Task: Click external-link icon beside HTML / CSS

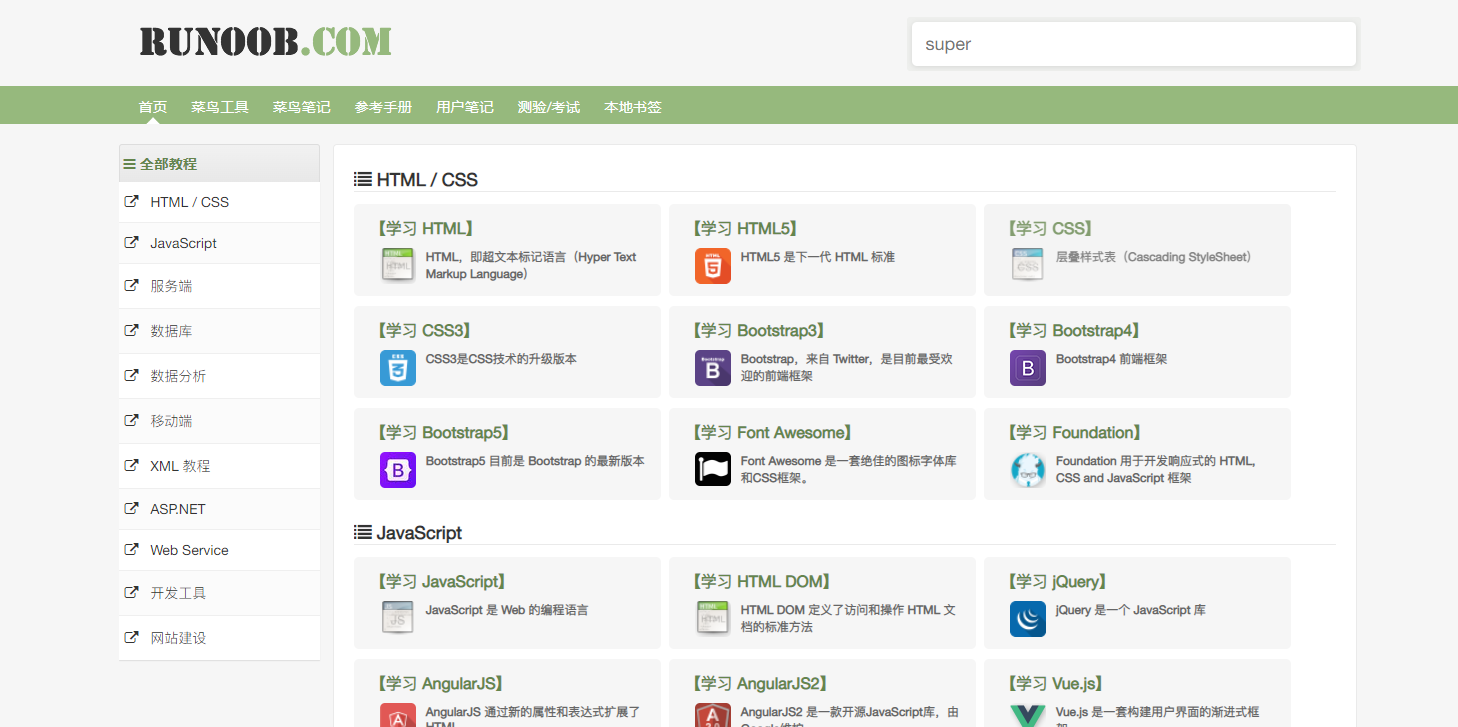Action: point(131,201)
